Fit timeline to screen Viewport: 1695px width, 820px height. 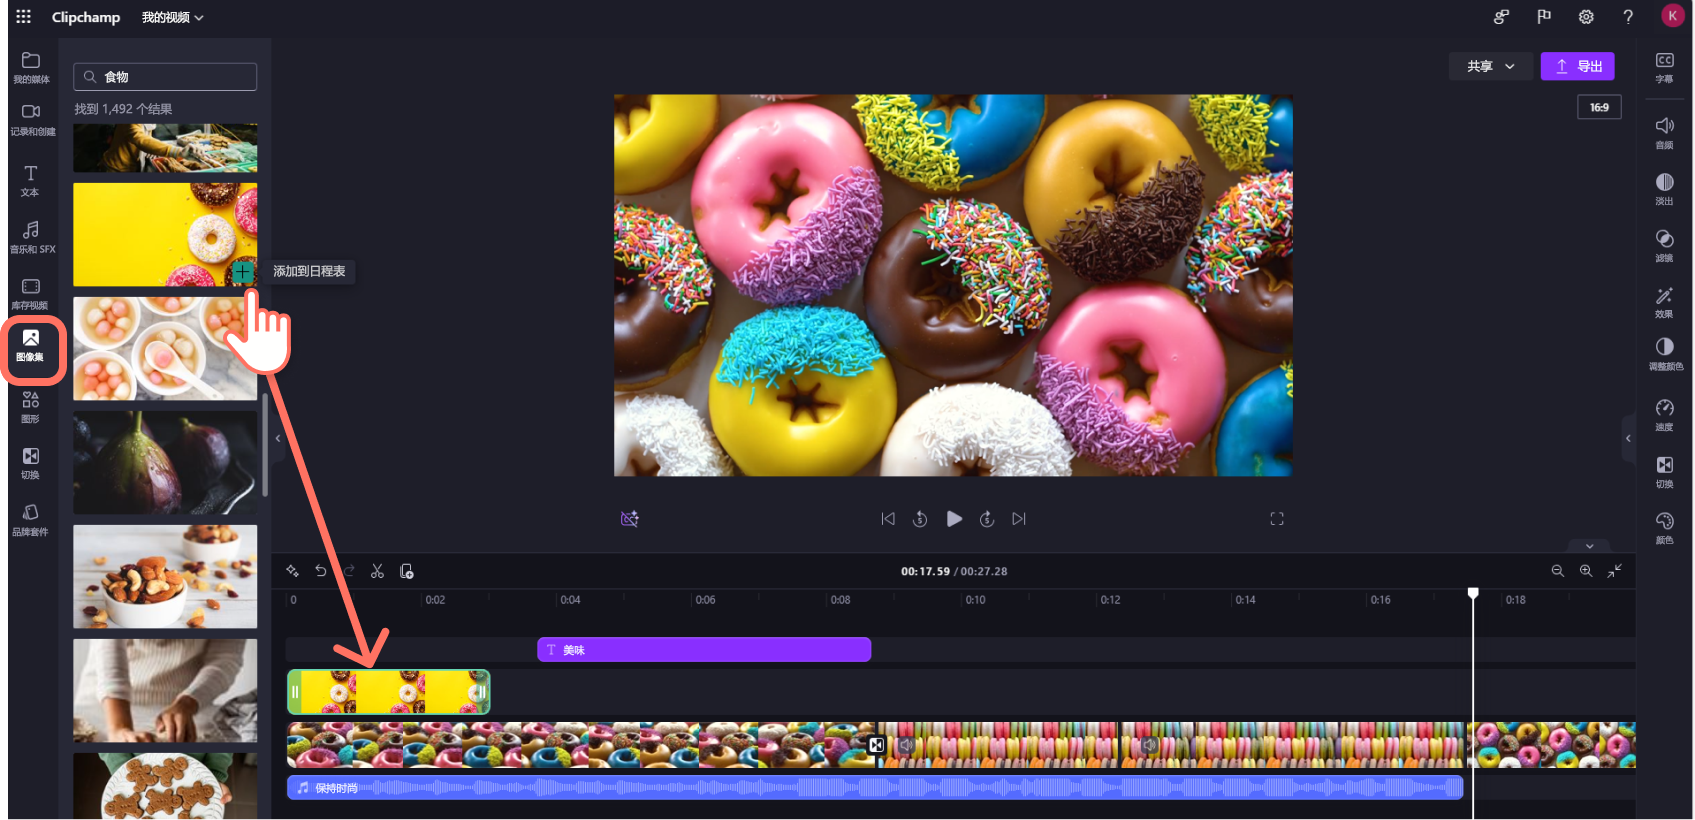1615,570
